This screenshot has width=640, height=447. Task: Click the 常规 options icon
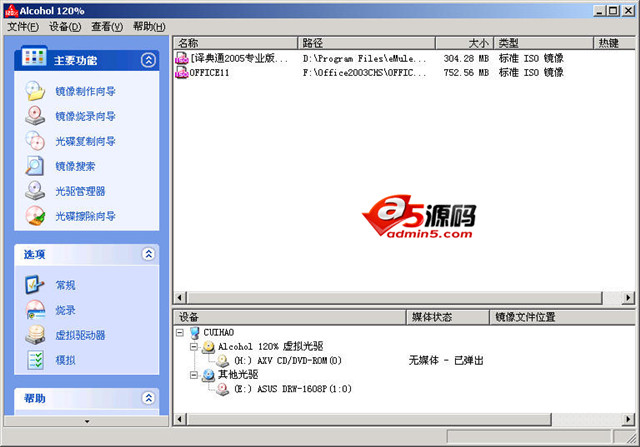(x=35, y=285)
